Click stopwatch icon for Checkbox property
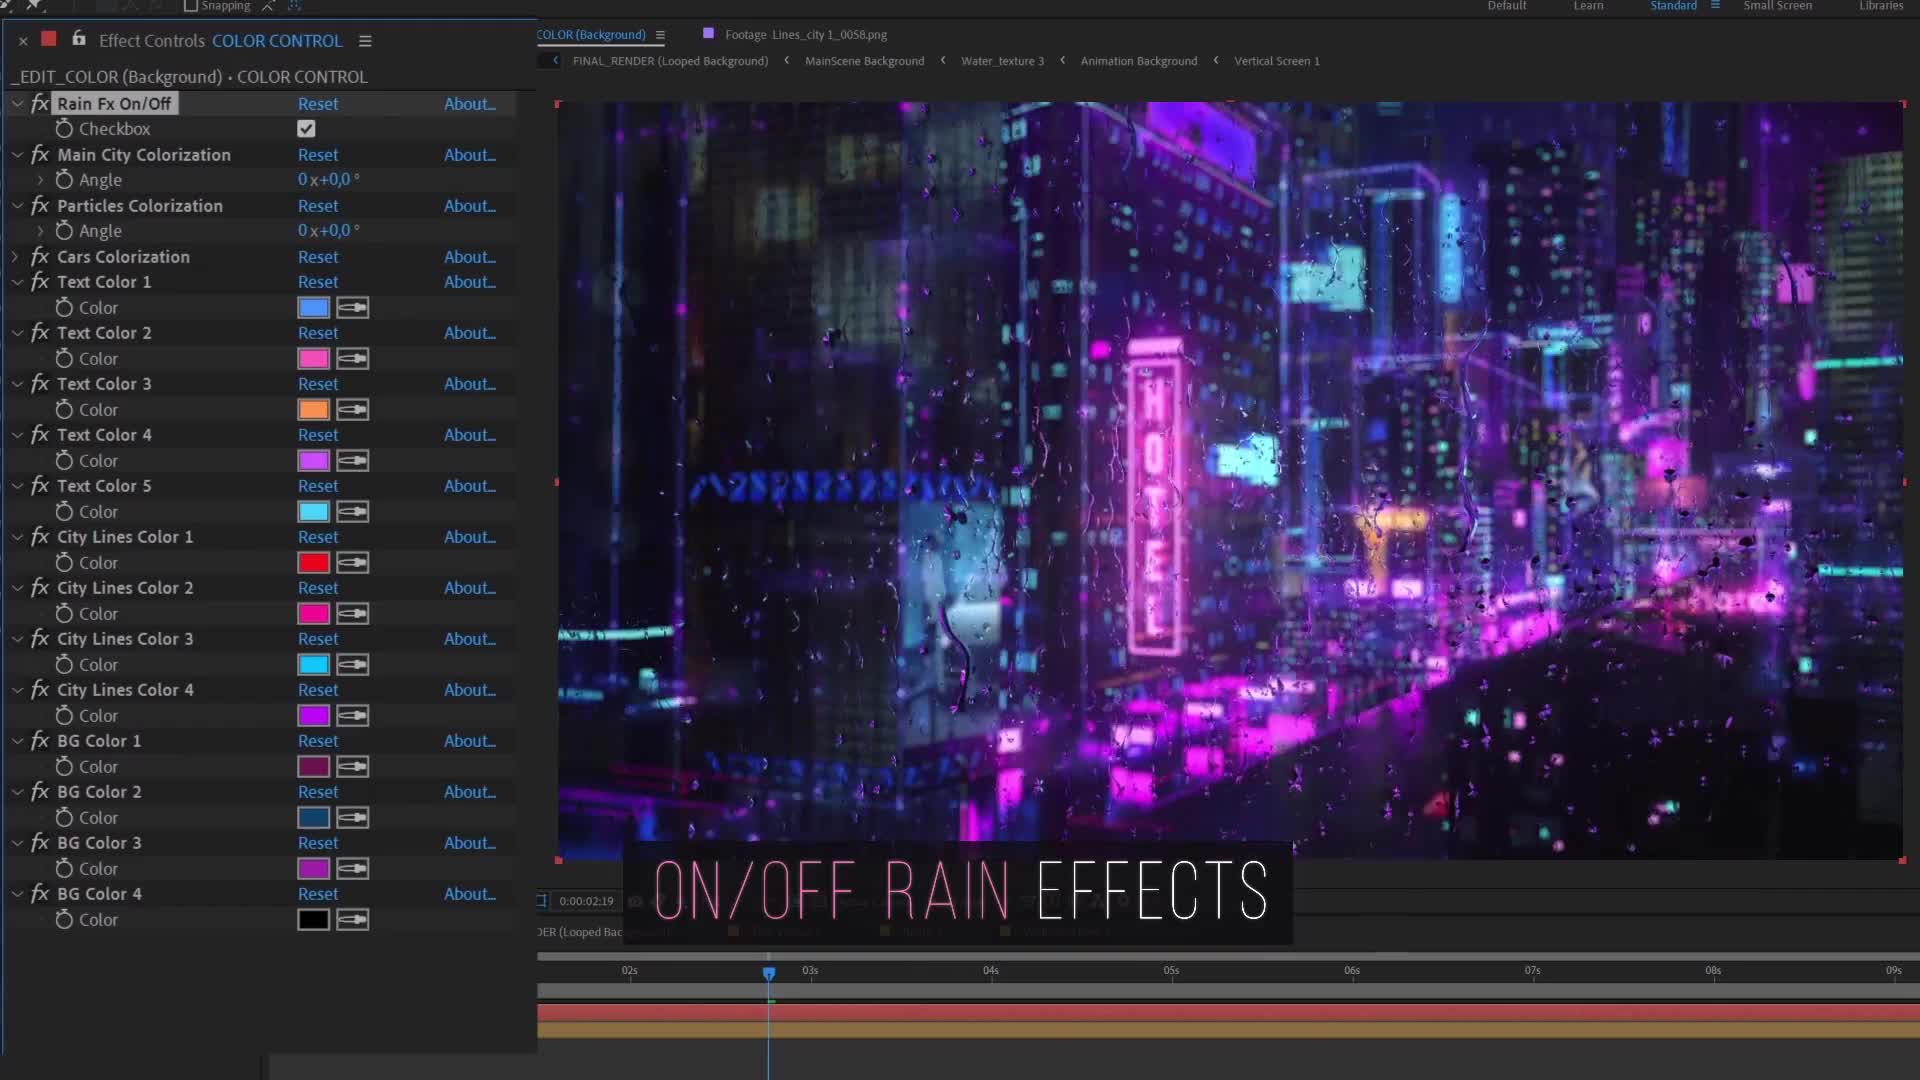Screen dimensions: 1920x1080 pos(64,129)
